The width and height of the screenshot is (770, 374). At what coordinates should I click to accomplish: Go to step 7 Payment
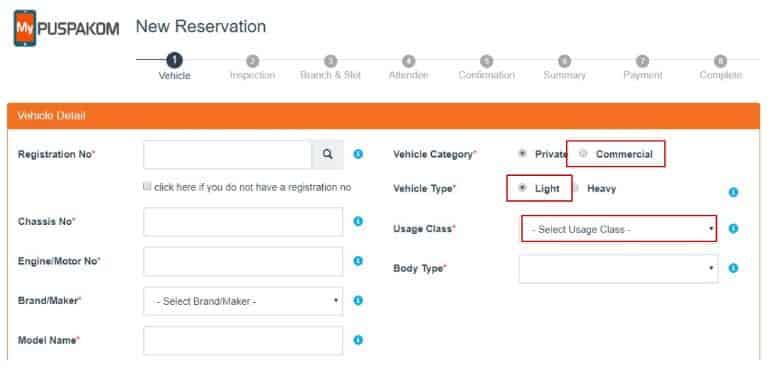[x=642, y=67]
